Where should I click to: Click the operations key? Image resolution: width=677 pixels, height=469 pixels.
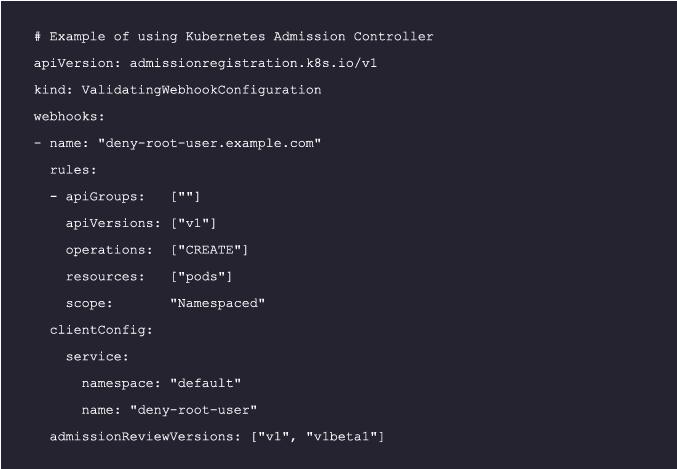pos(109,249)
